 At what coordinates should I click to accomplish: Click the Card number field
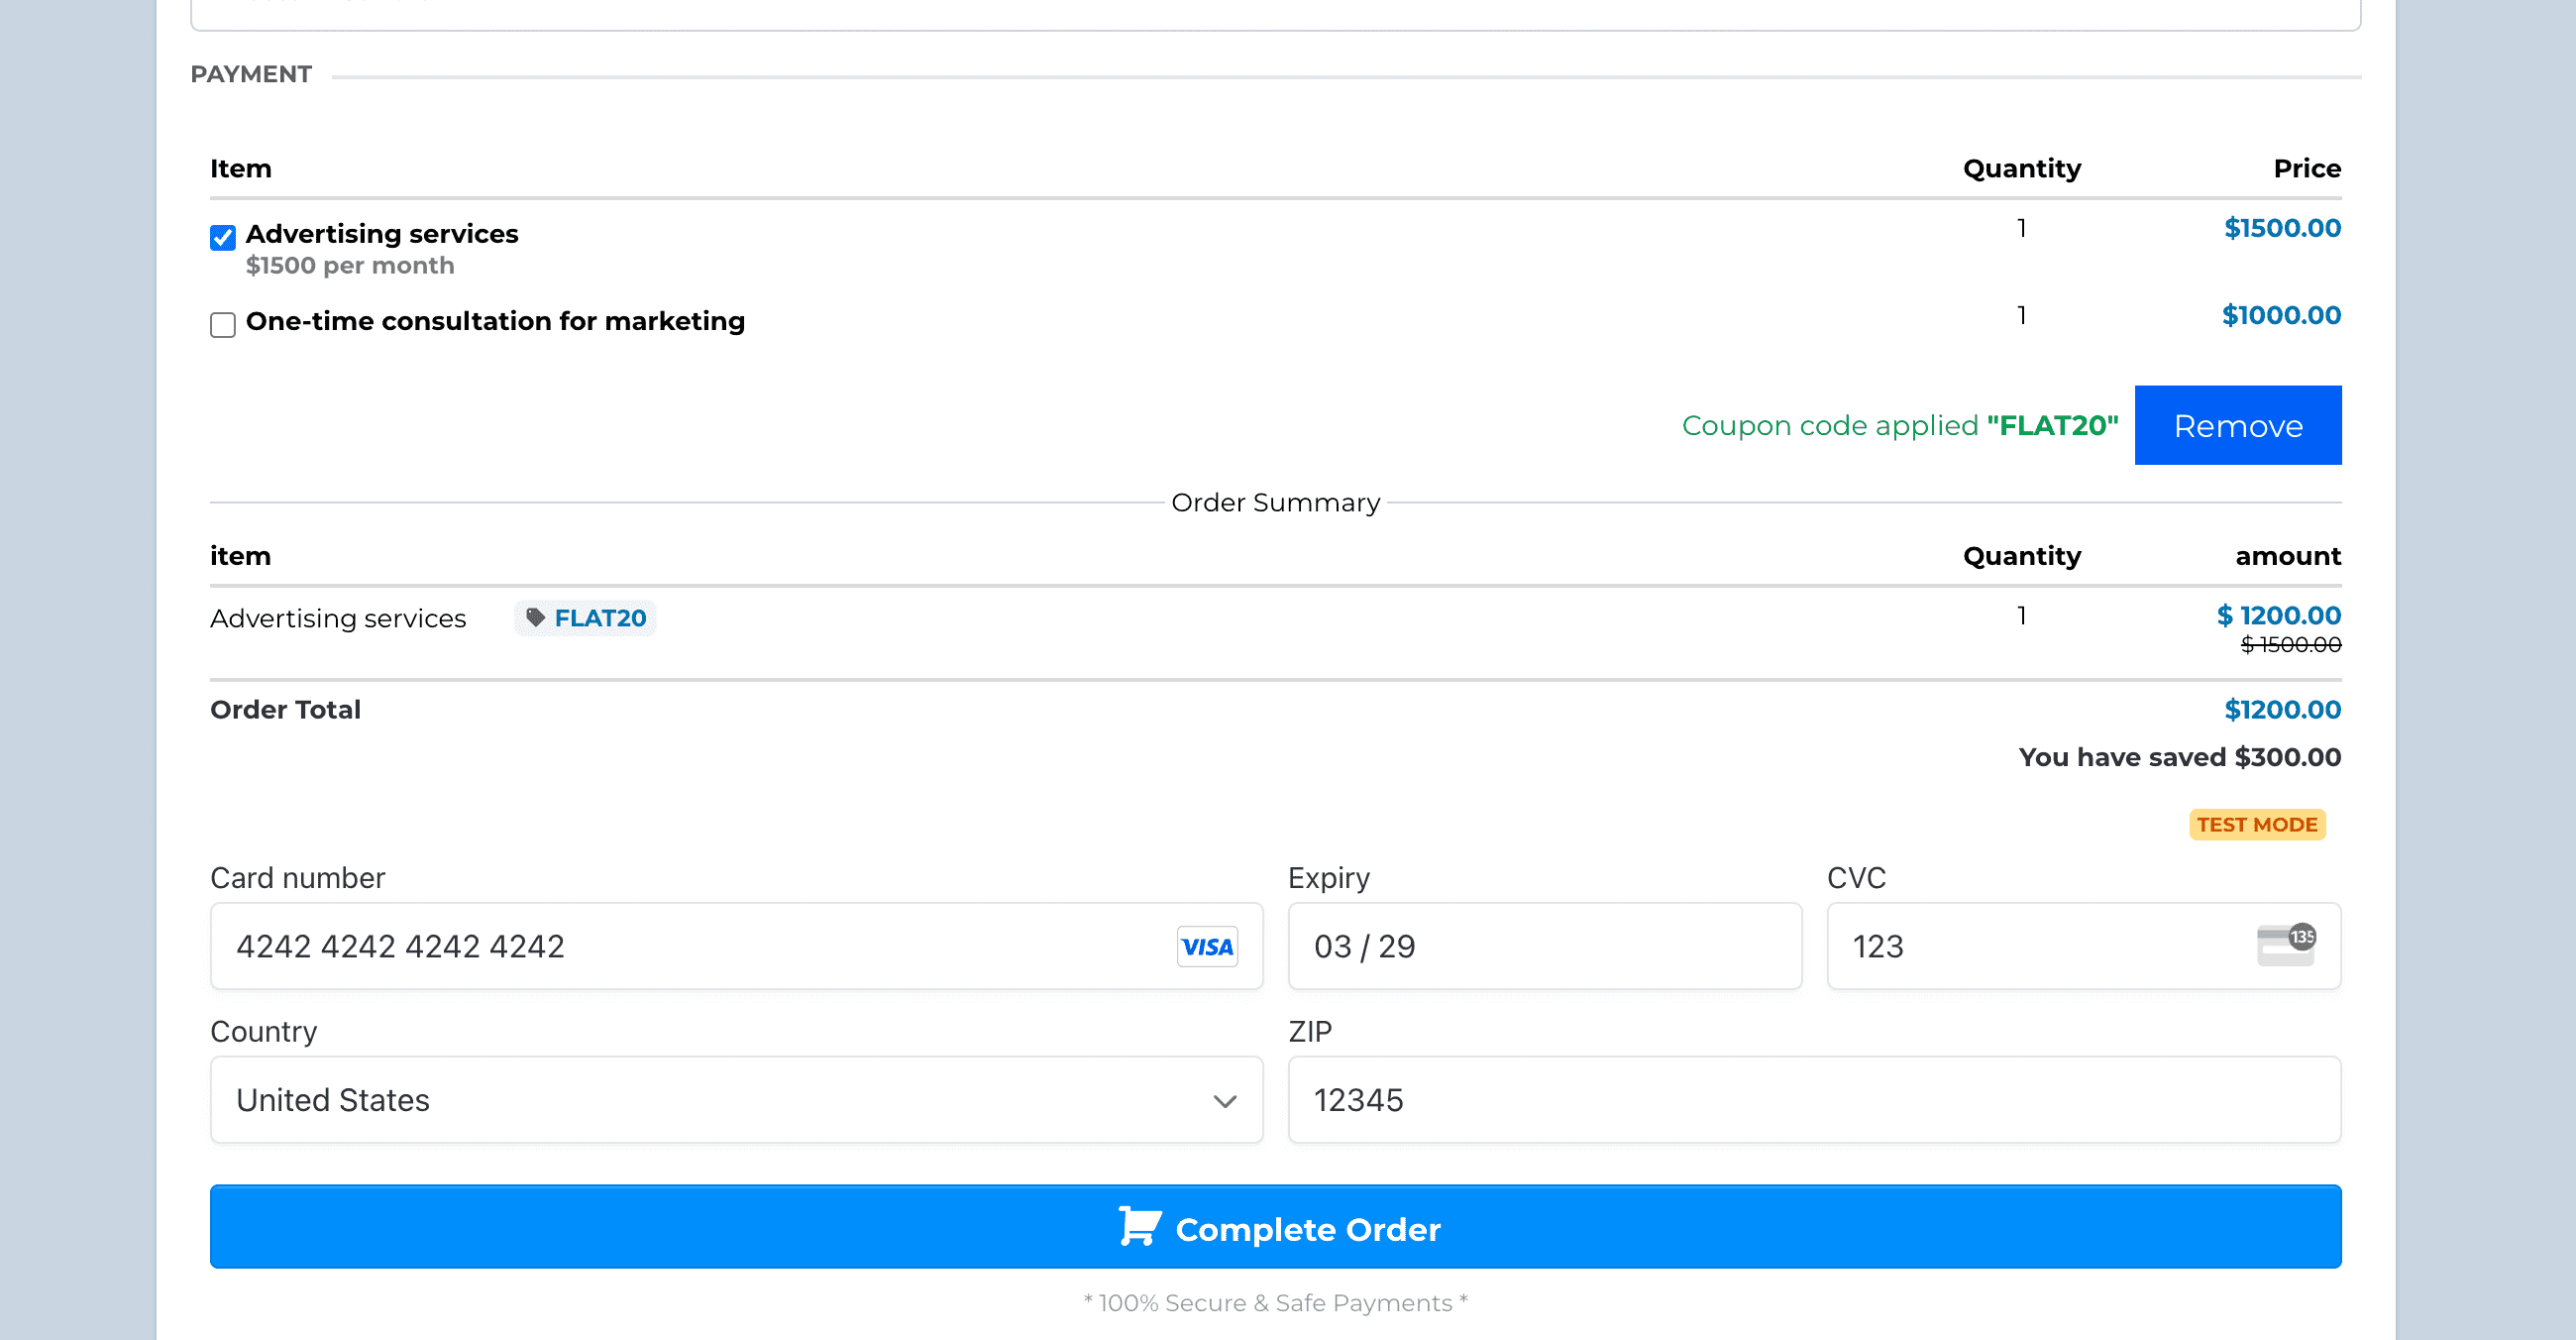coord(736,946)
